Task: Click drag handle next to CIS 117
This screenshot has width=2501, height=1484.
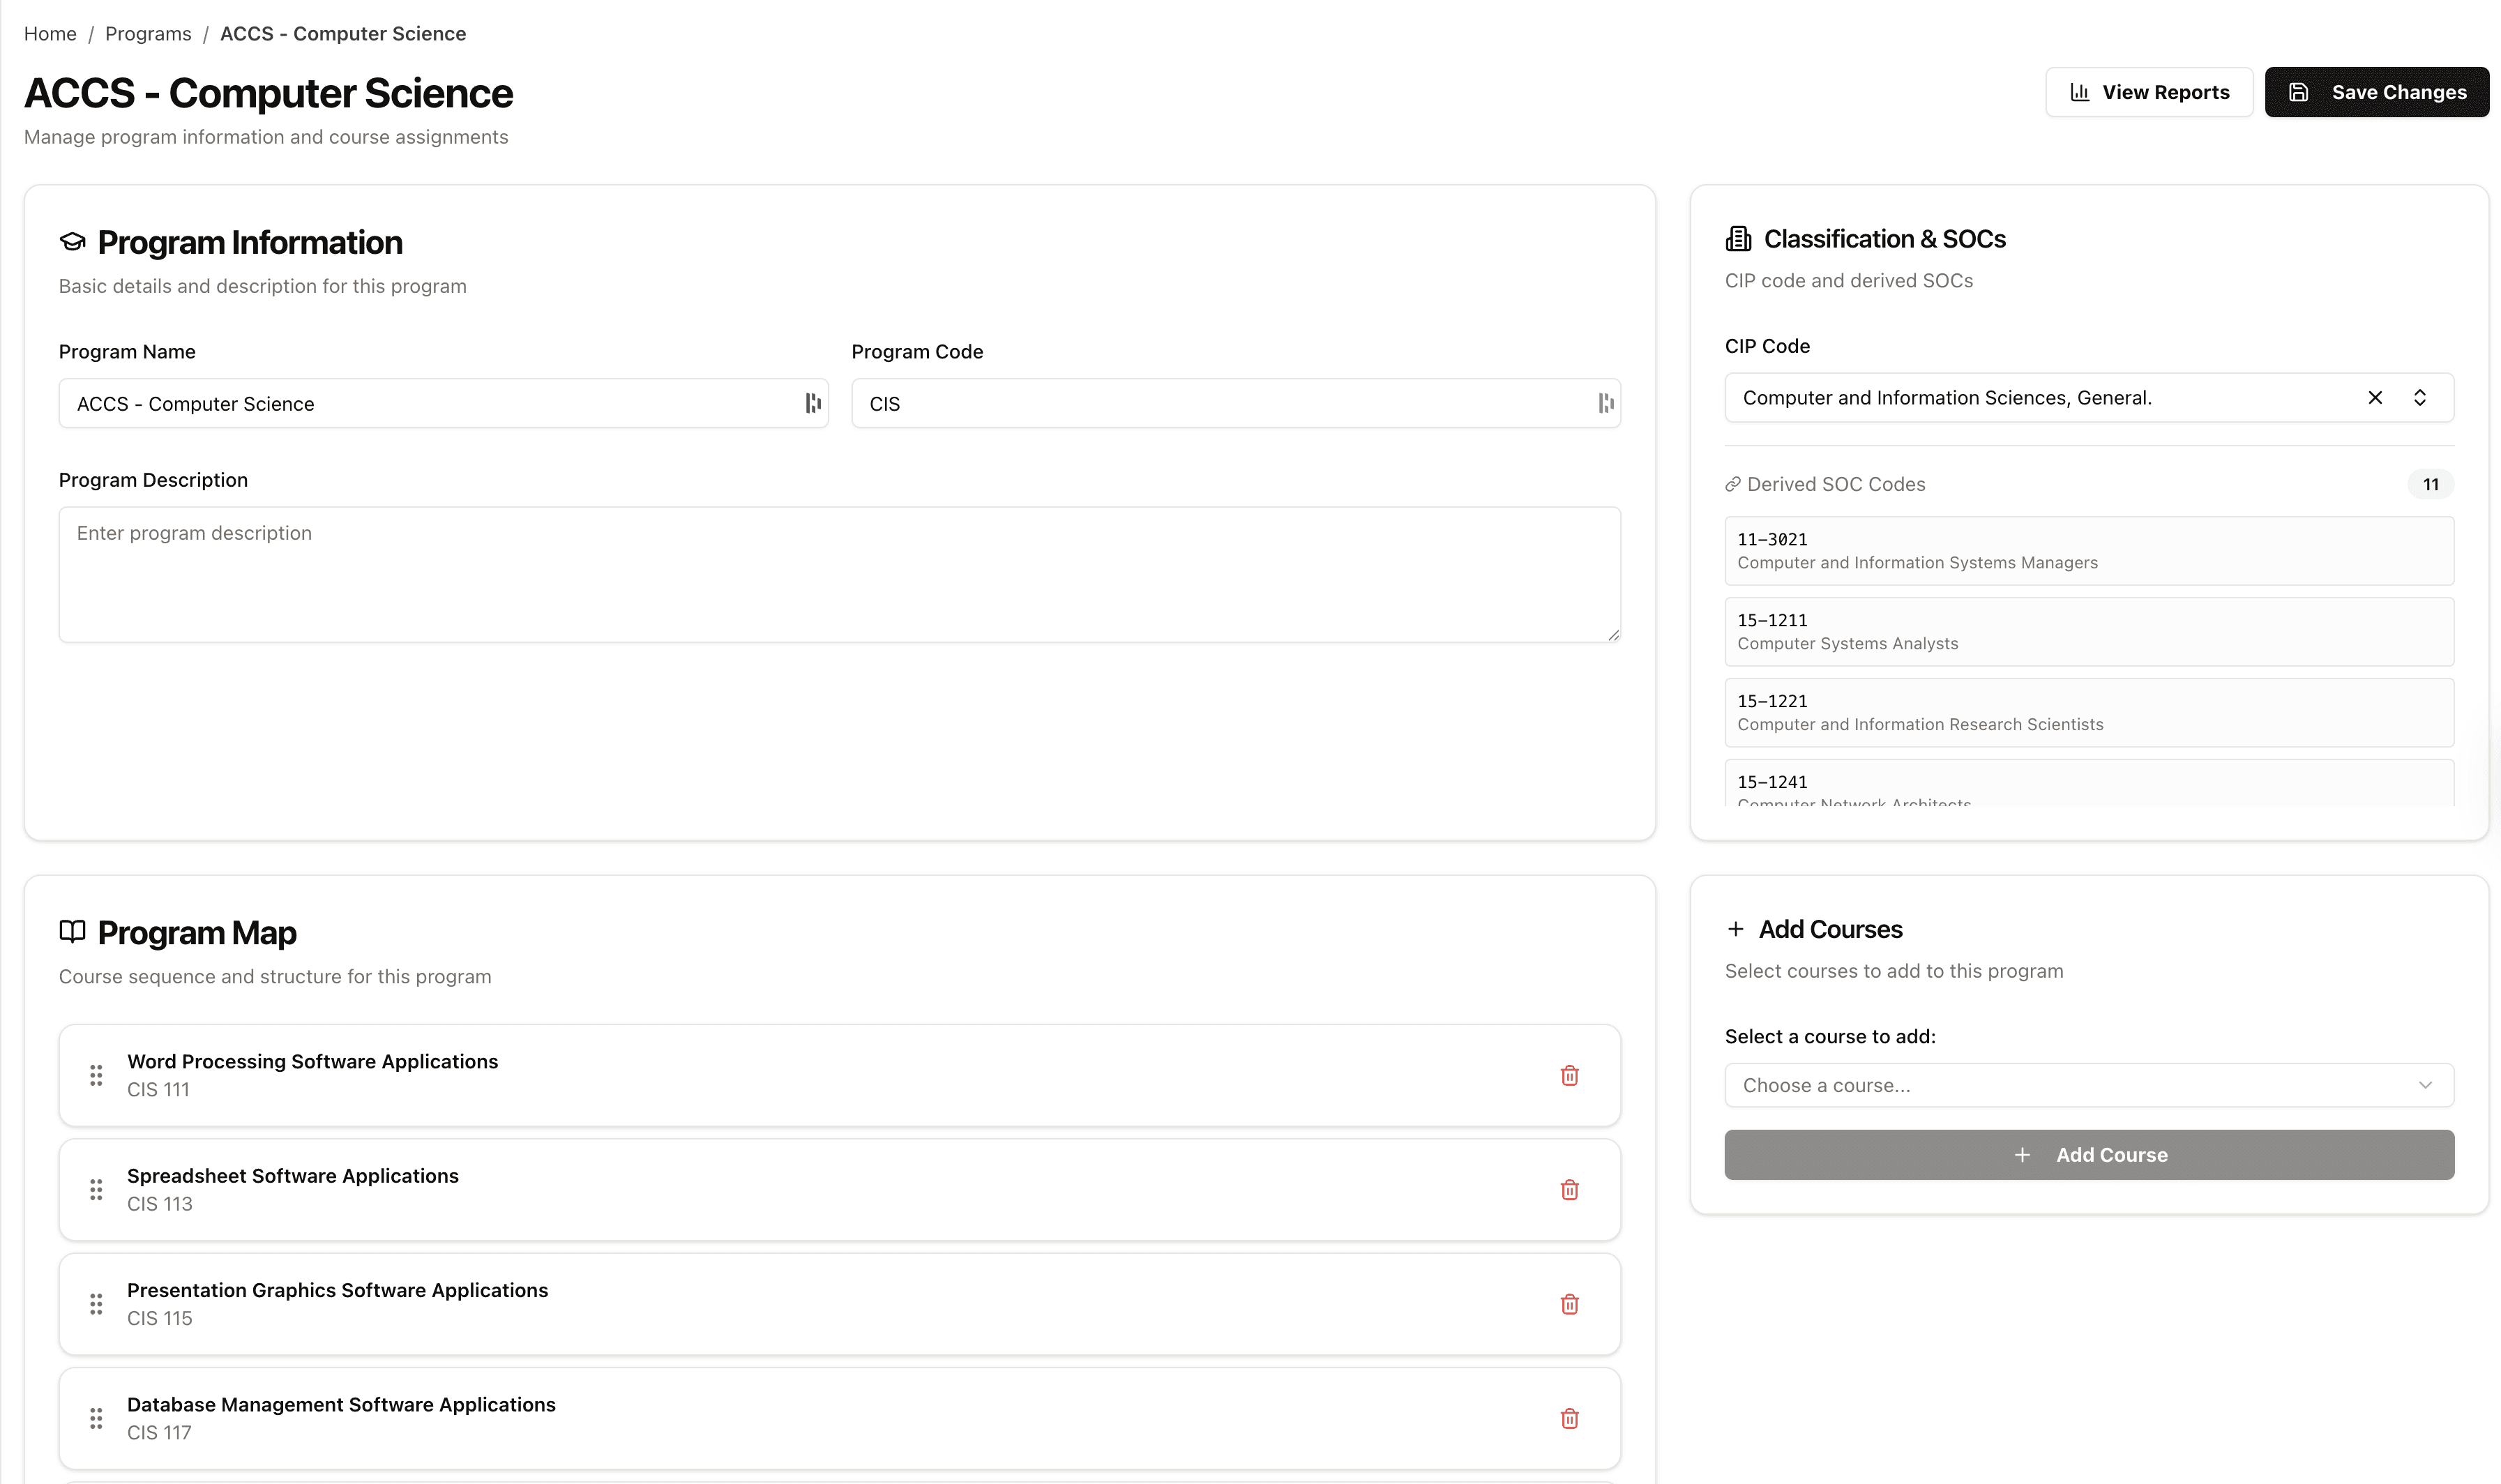Action: tap(96, 1418)
